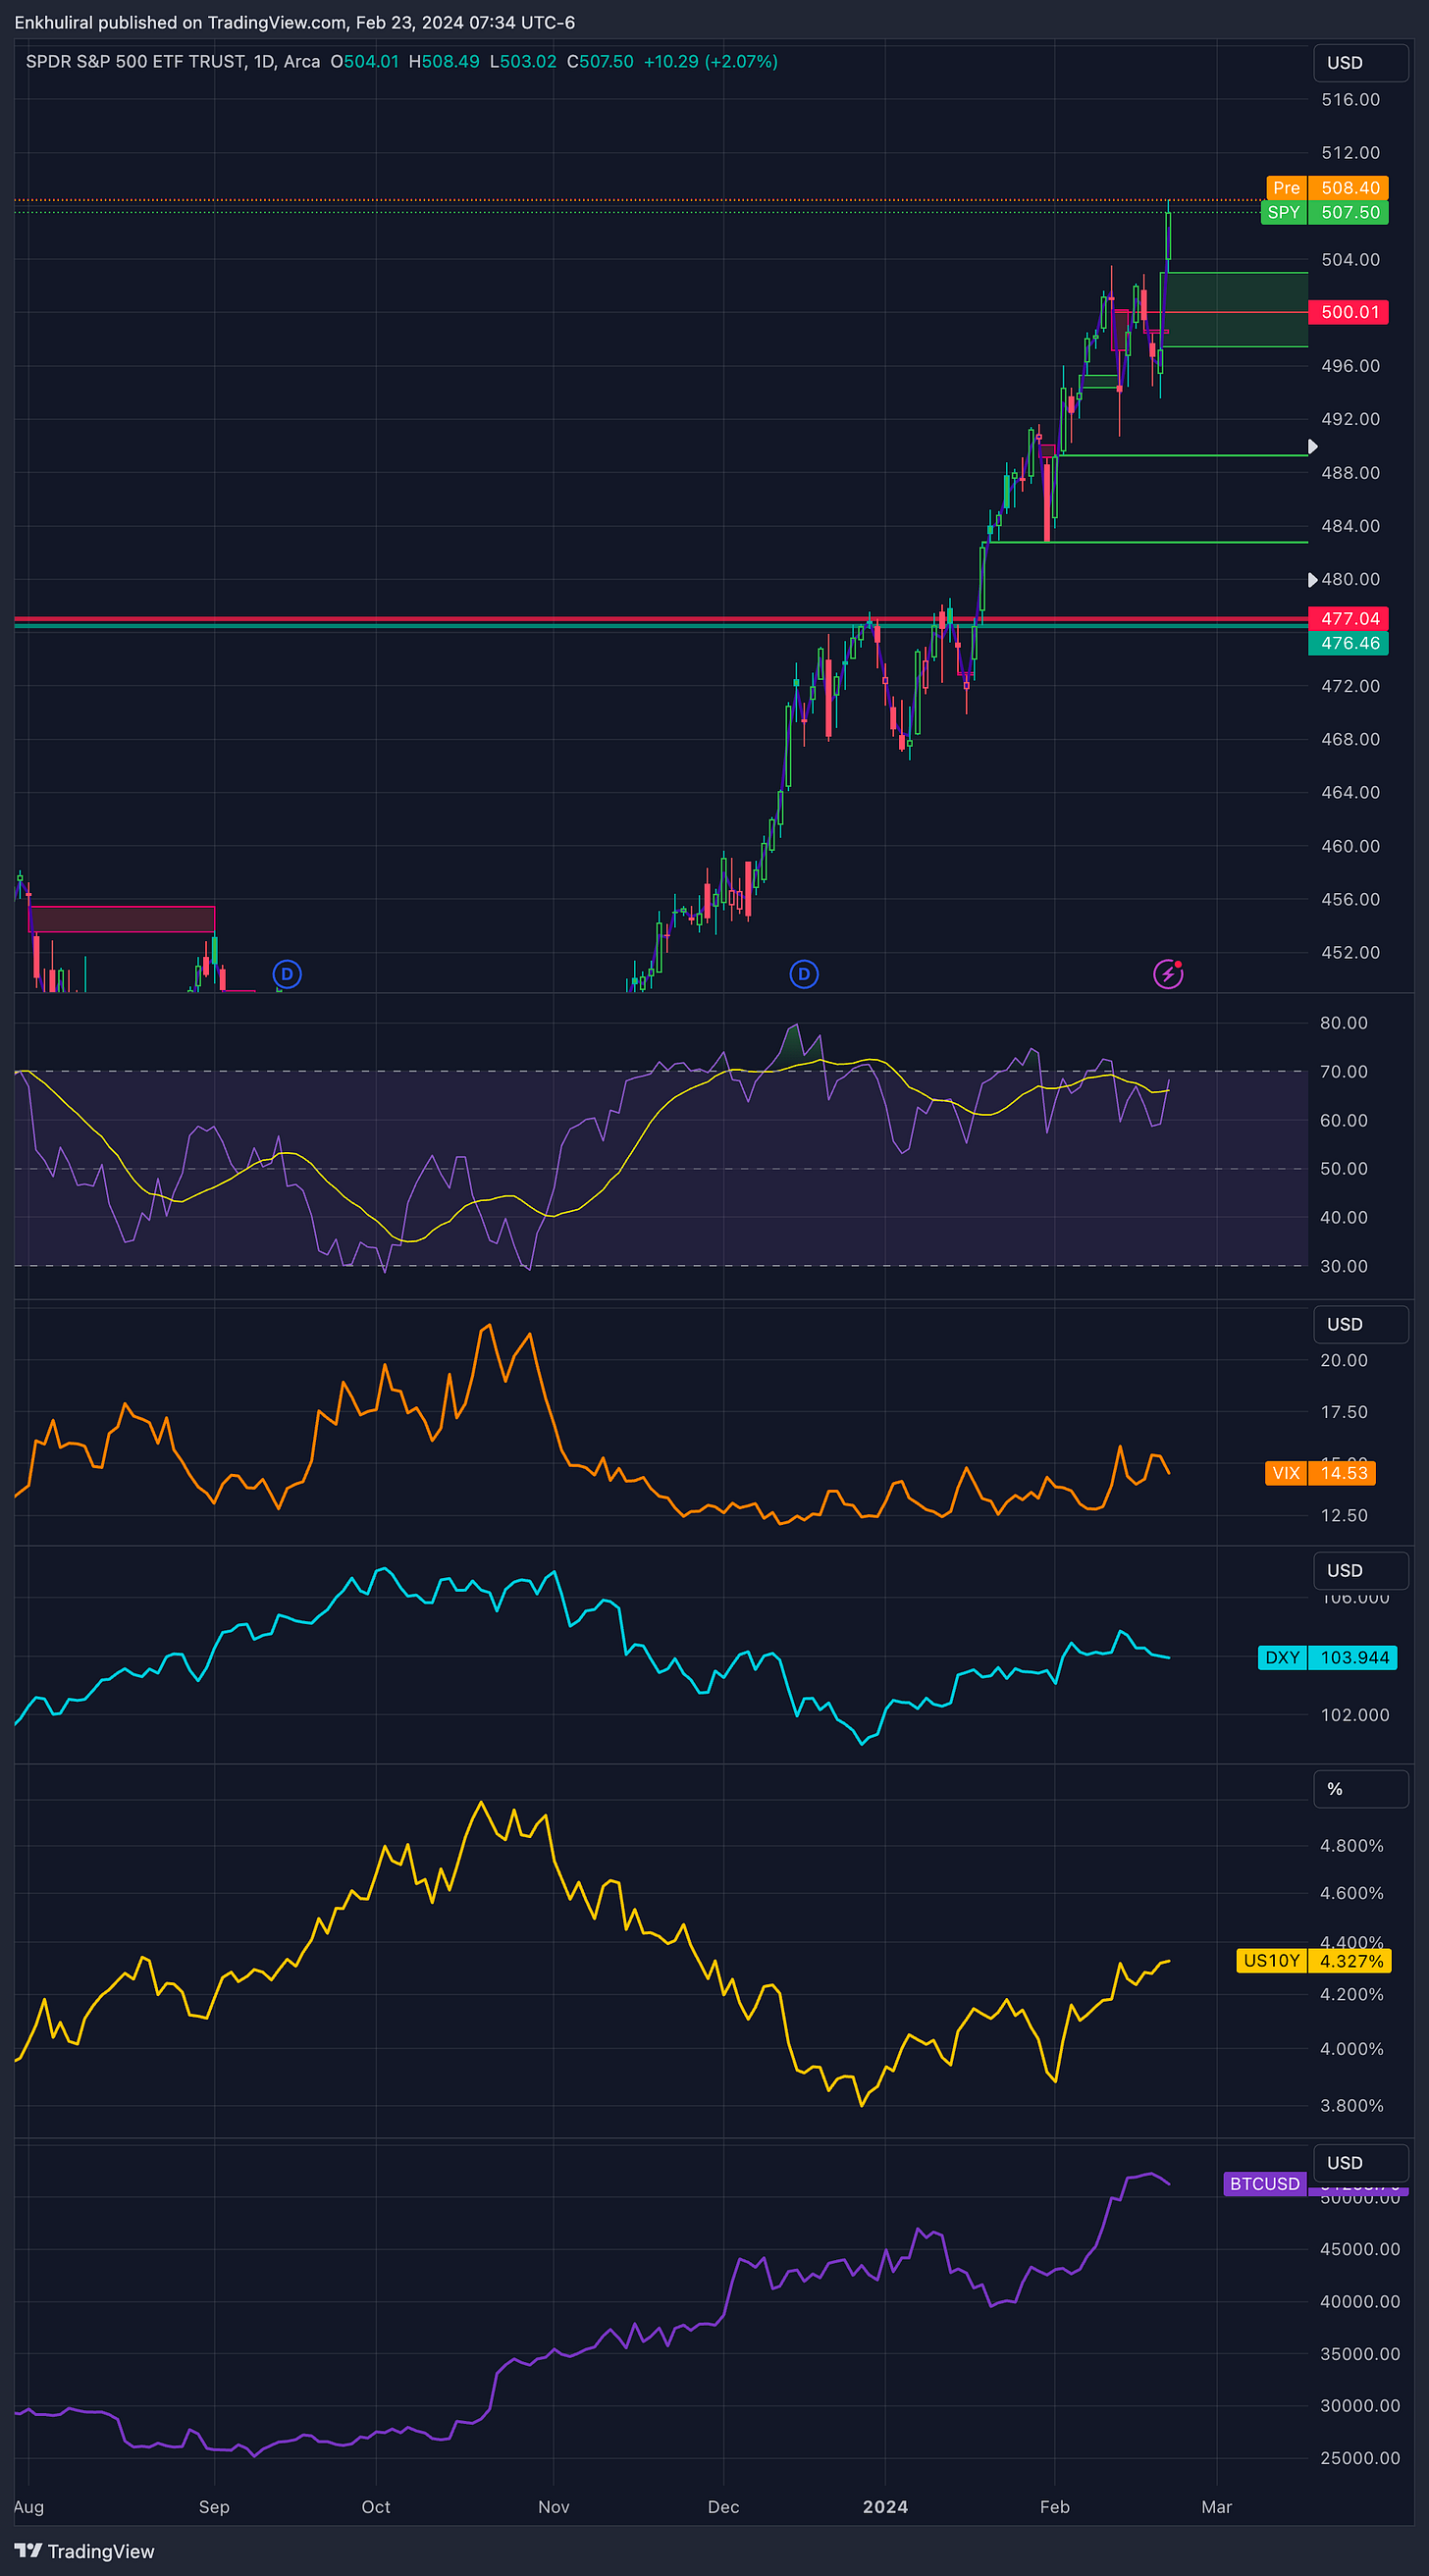
Task: Click the SPDR S&P 500 ETF TRUST title
Action: point(136,62)
